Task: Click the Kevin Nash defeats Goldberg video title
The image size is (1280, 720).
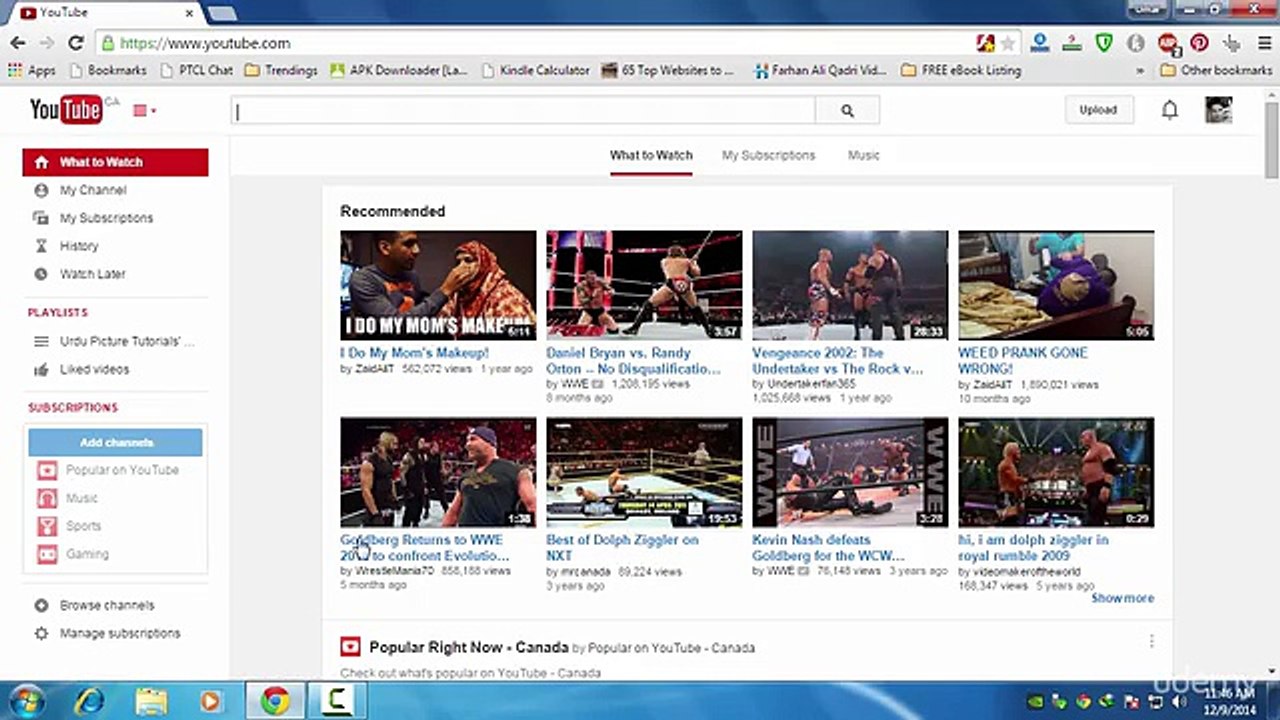Action: tap(828, 548)
